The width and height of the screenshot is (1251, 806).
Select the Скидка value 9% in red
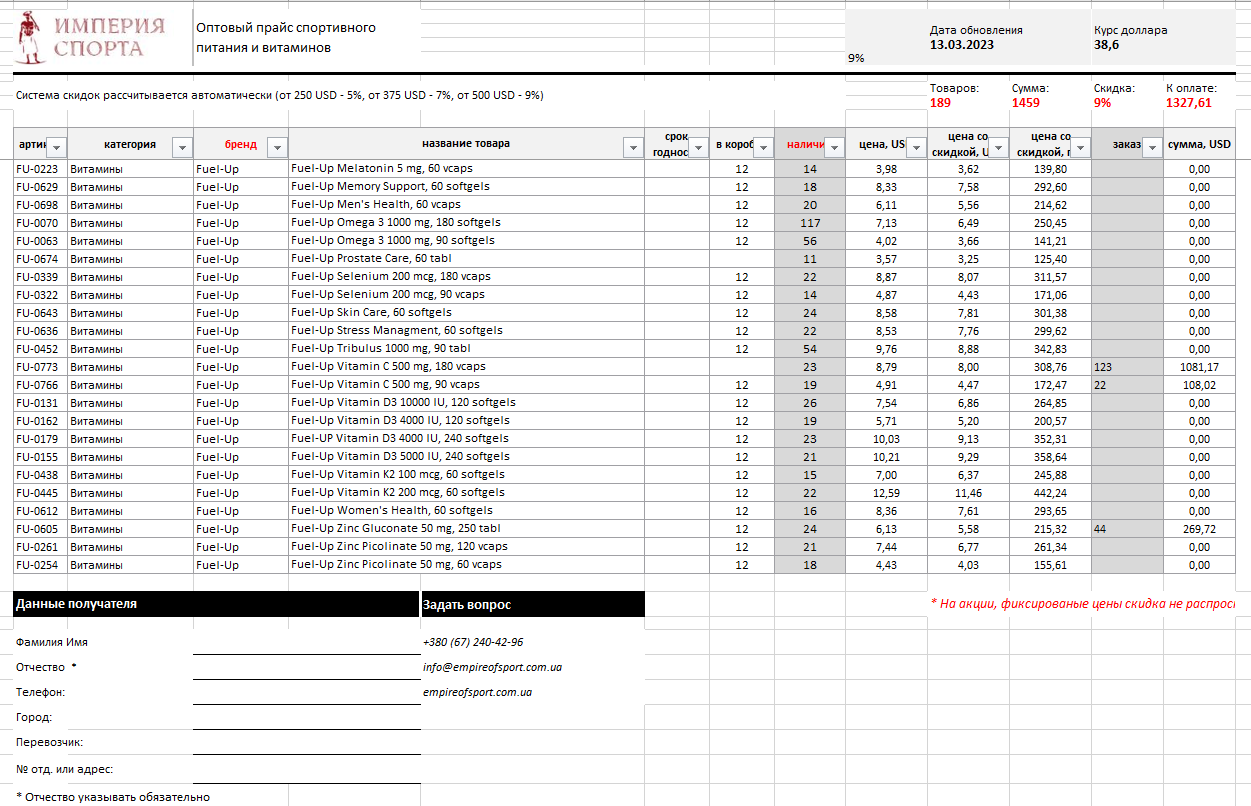click(x=1102, y=103)
